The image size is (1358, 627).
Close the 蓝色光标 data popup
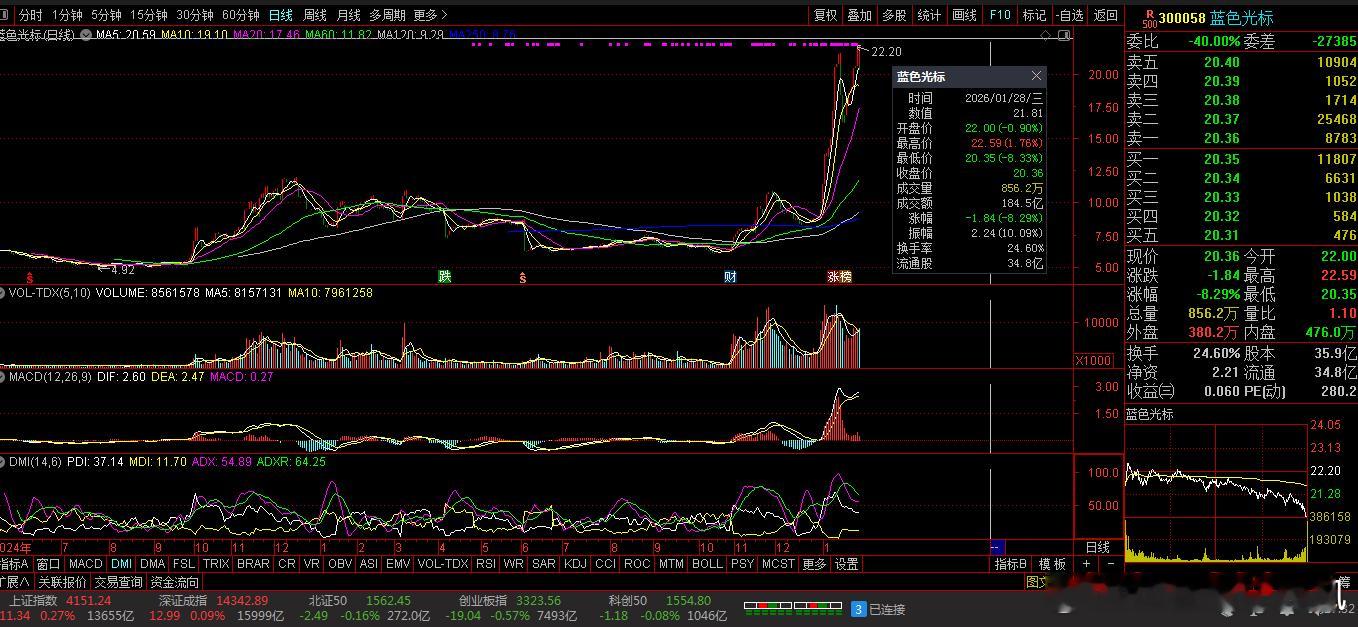(x=1036, y=76)
